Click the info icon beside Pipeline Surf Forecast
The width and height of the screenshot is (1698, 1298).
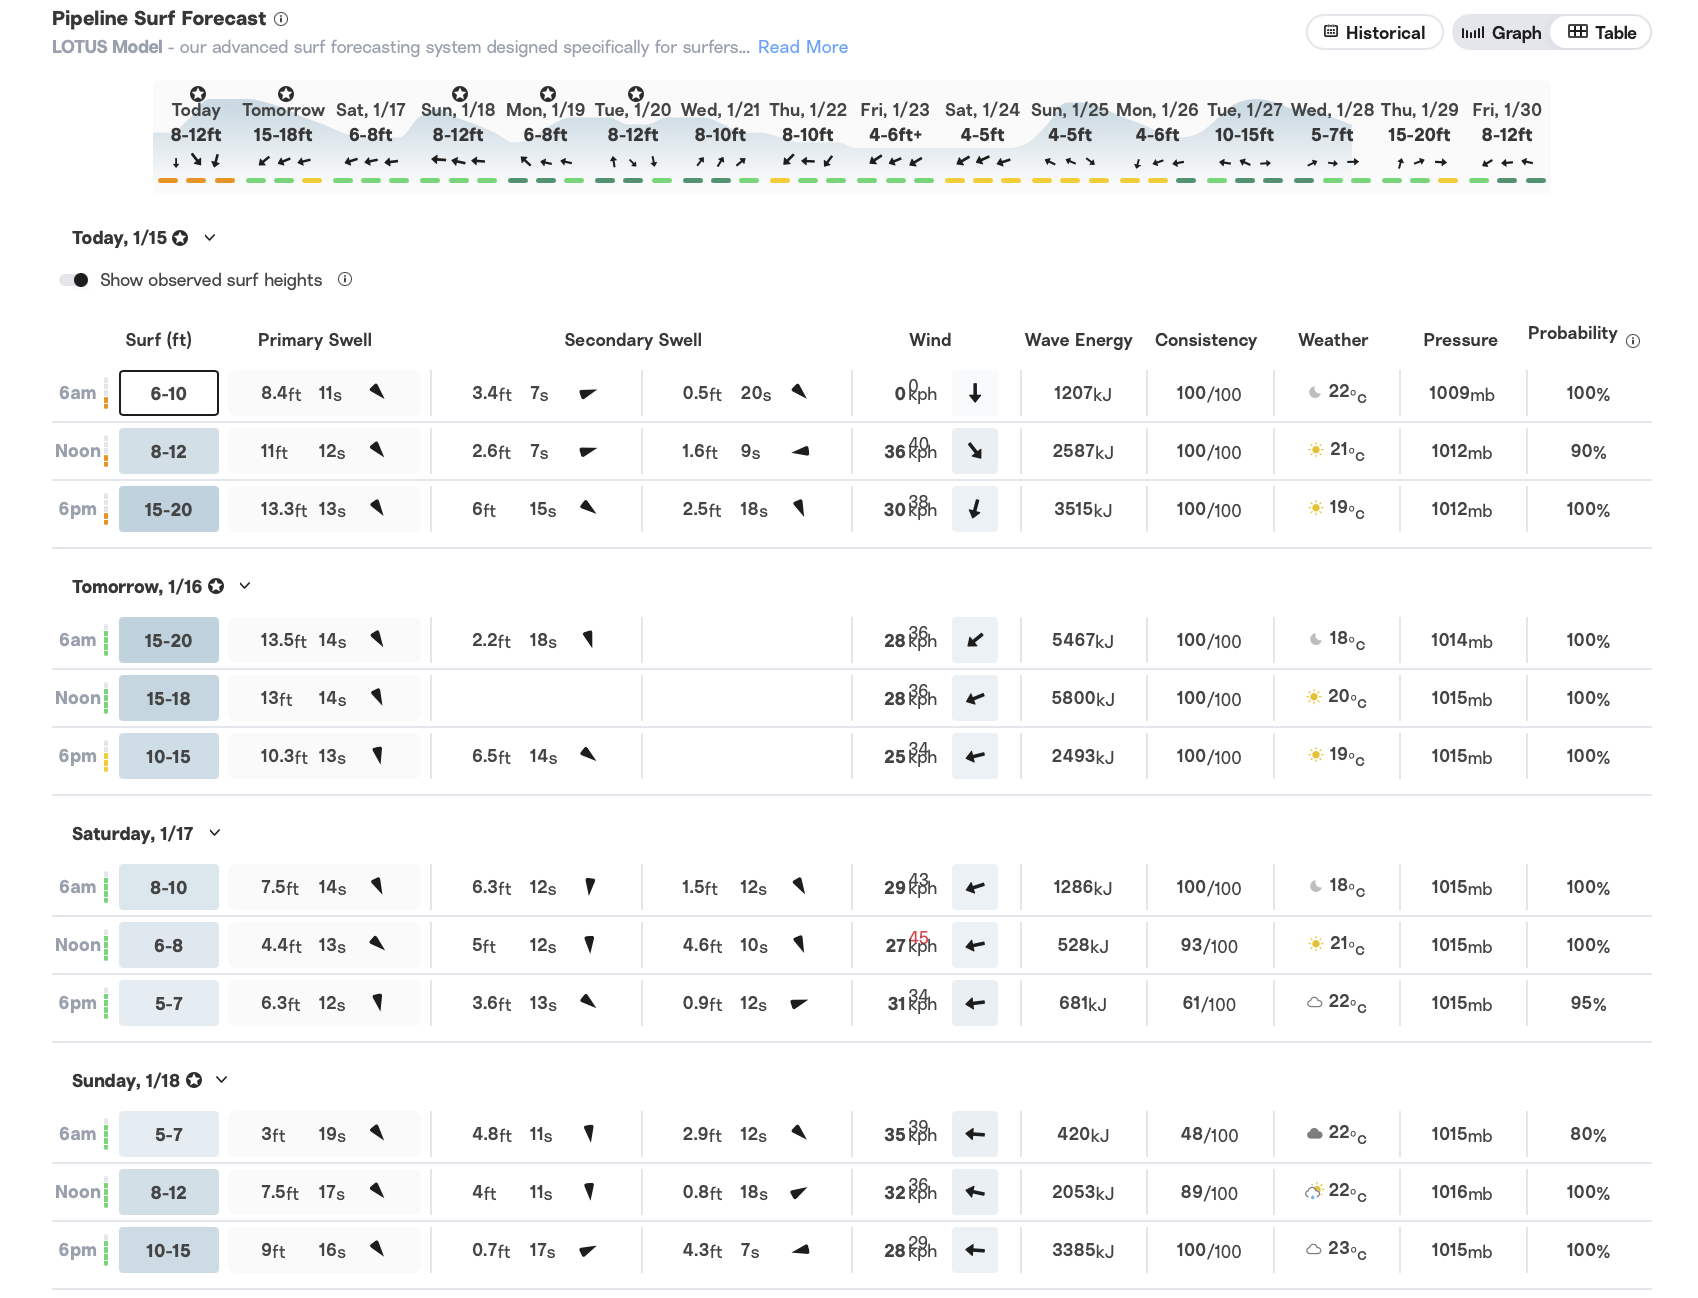tap(281, 19)
